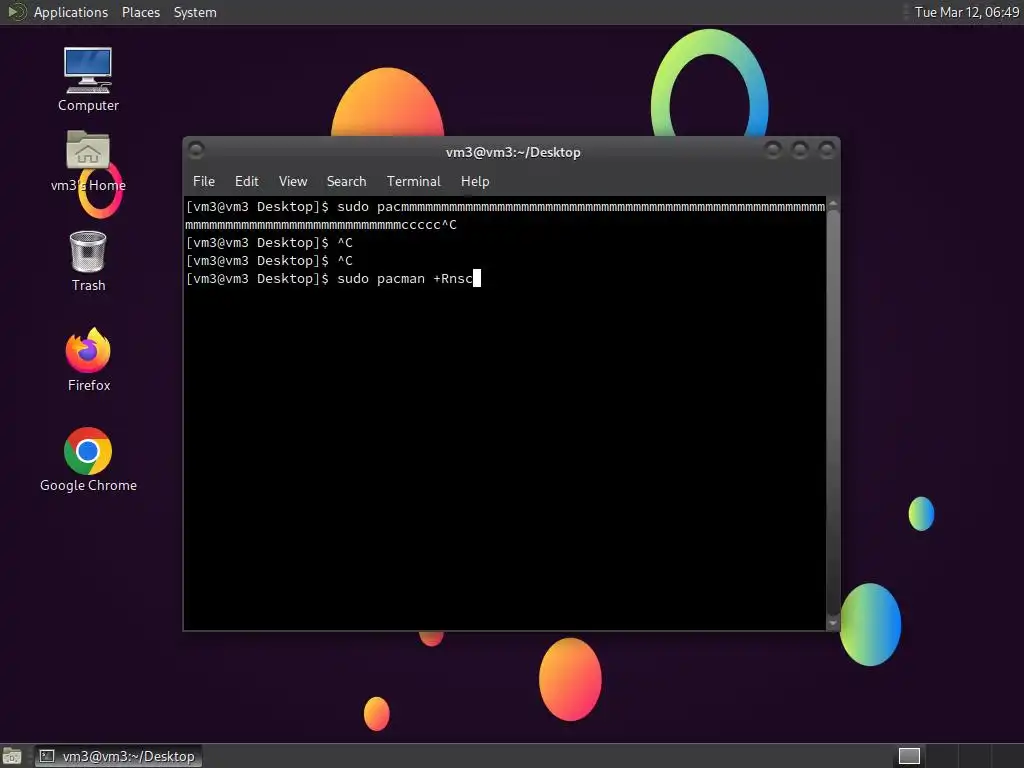Launch Google Chrome from the desktop
This screenshot has width=1024, height=768.
pos(88,460)
